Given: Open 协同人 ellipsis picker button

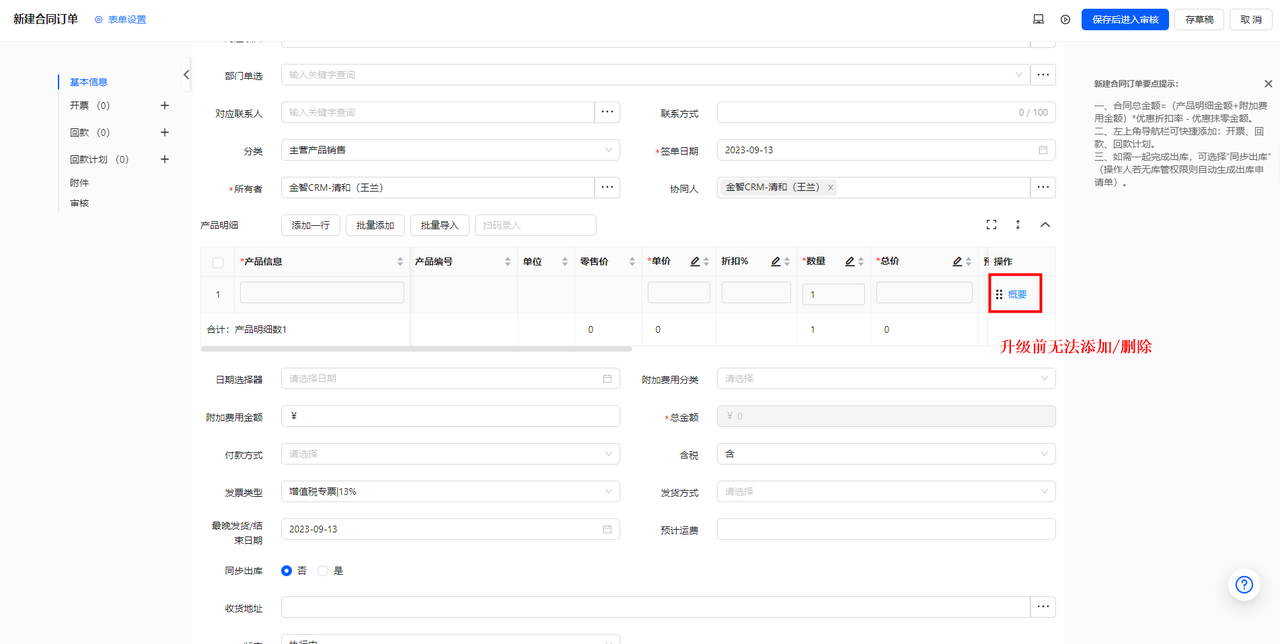Looking at the screenshot, I should 1043,187.
